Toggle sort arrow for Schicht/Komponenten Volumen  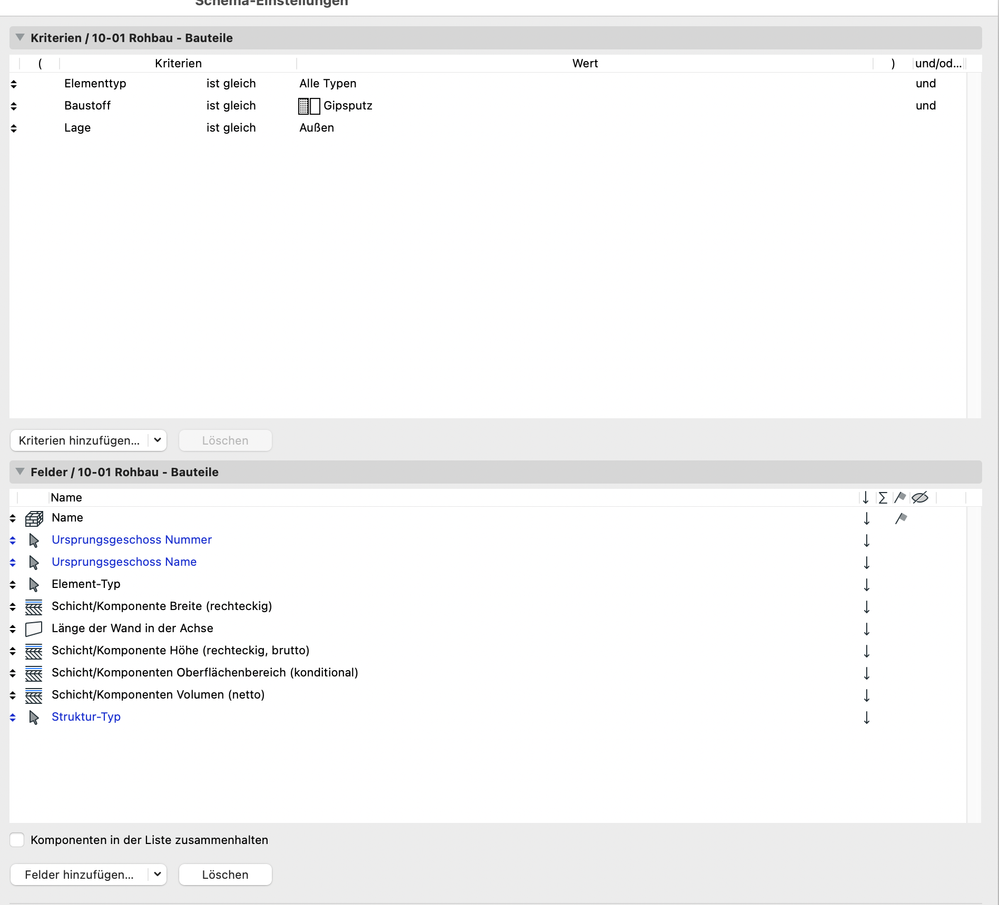tap(866, 695)
